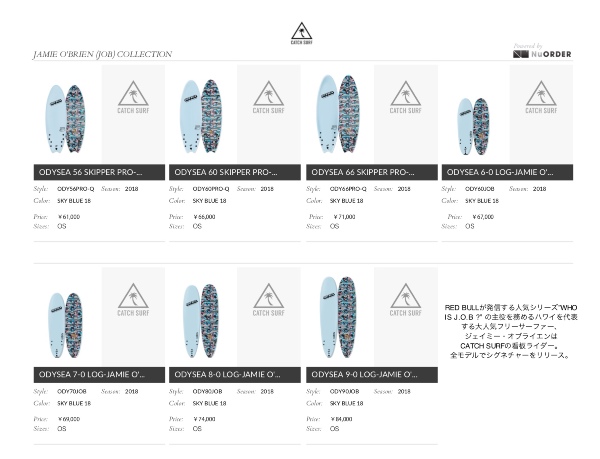Open the ODYSEA 8-0 LOG-JAMIE O' title
Screen dimensions: 600x459
tap(235, 374)
